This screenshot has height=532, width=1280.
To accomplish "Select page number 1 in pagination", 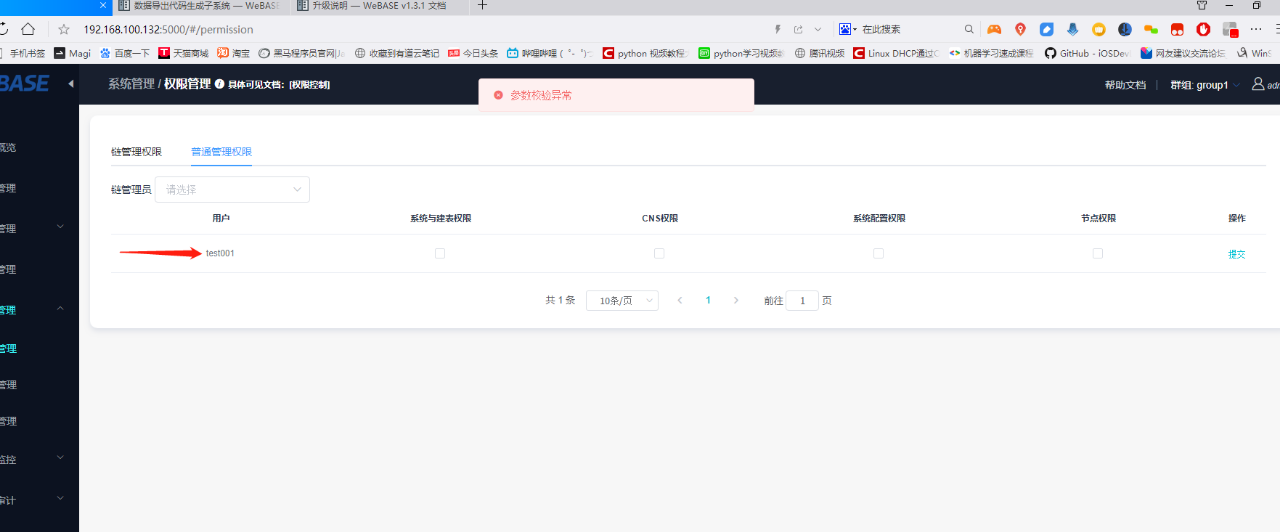I will (x=708, y=300).
